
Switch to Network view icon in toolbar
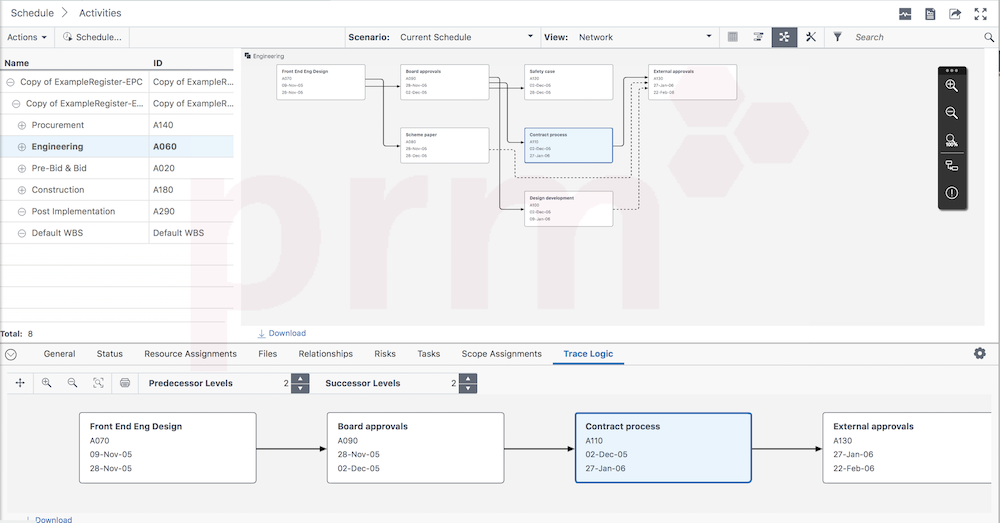[784, 37]
